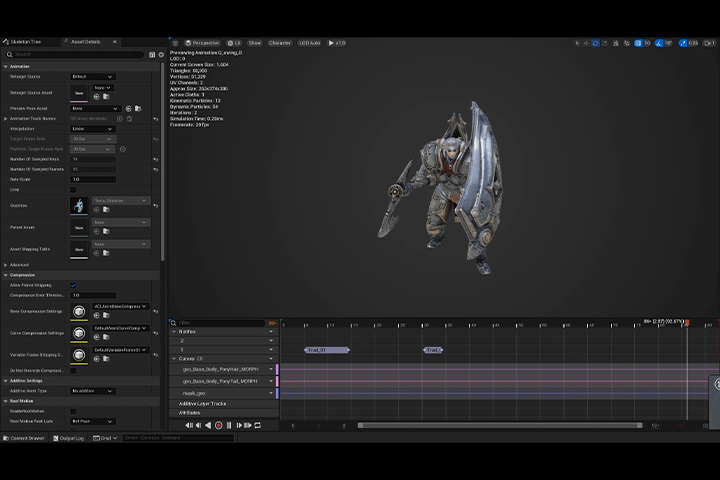Toggle rotation snapping icon

tap(659, 43)
